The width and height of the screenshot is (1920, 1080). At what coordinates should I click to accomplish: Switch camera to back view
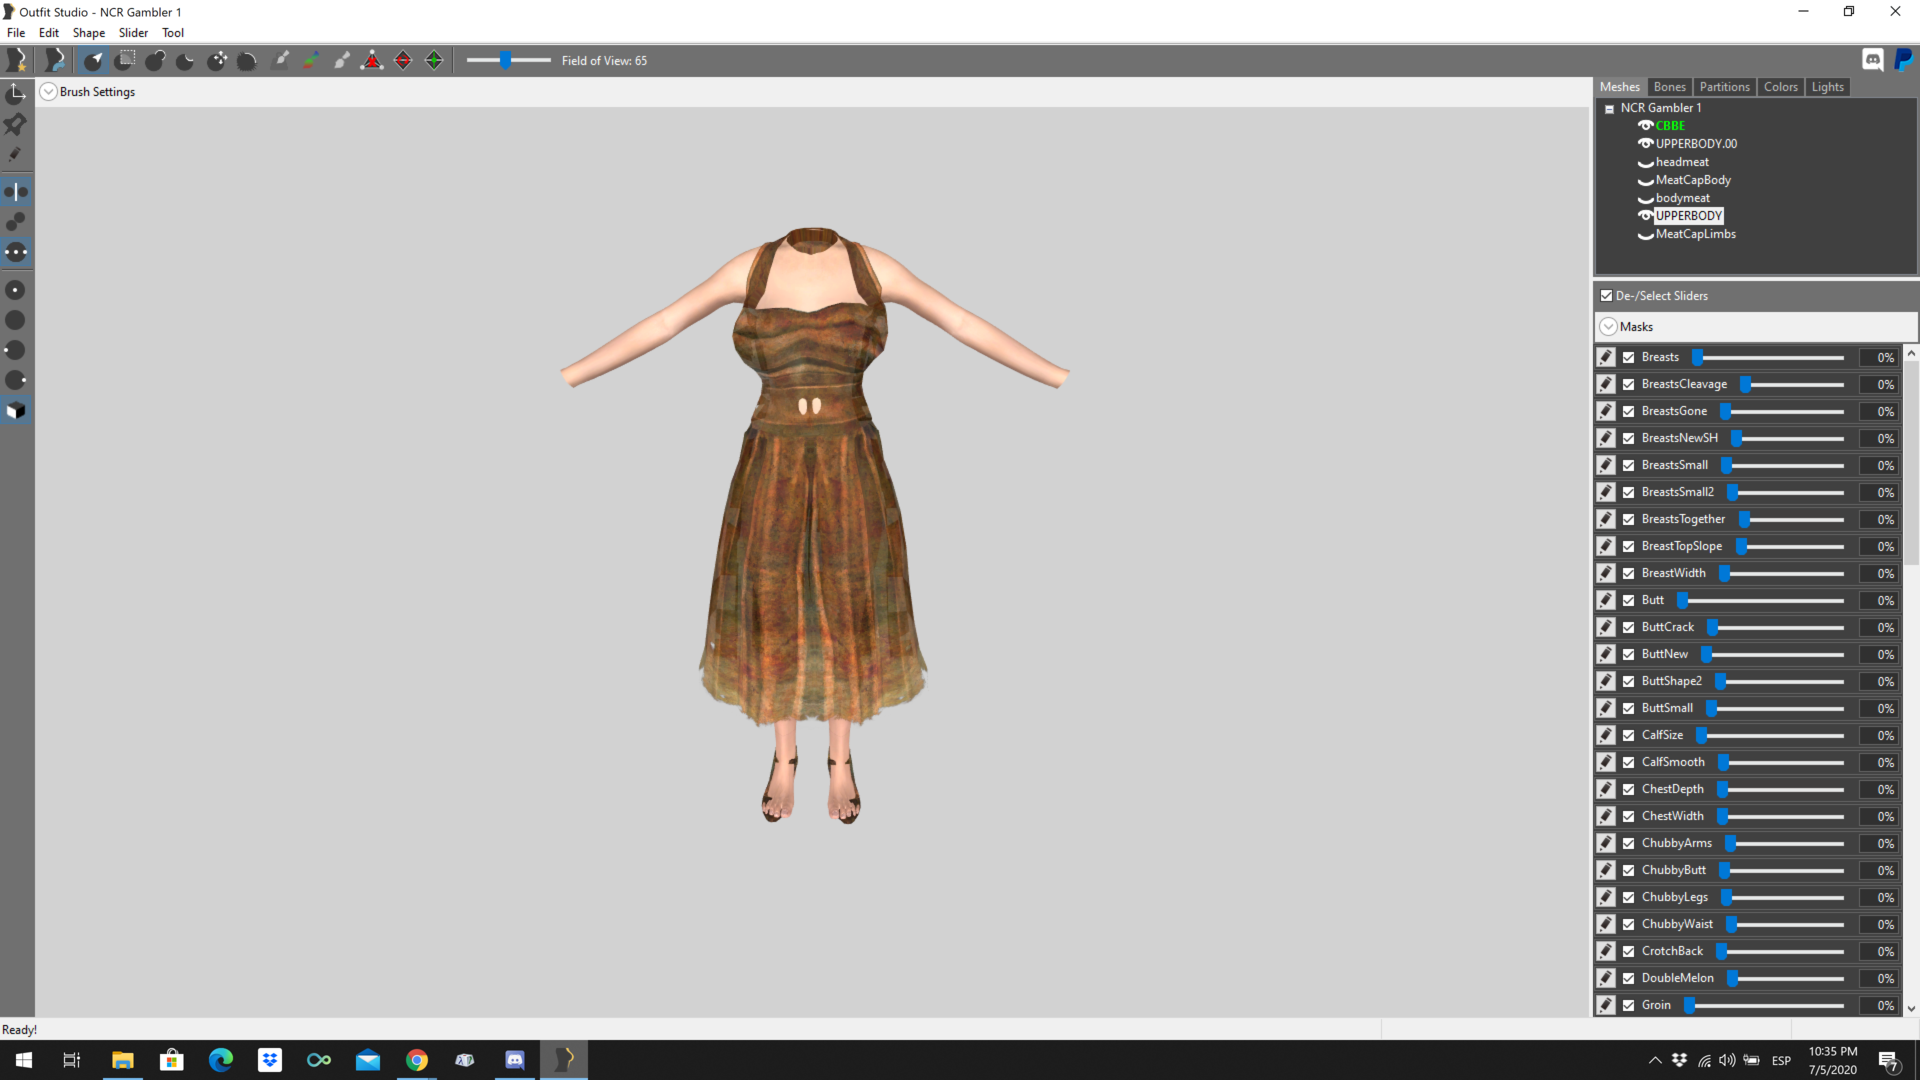(x=16, y=320)
